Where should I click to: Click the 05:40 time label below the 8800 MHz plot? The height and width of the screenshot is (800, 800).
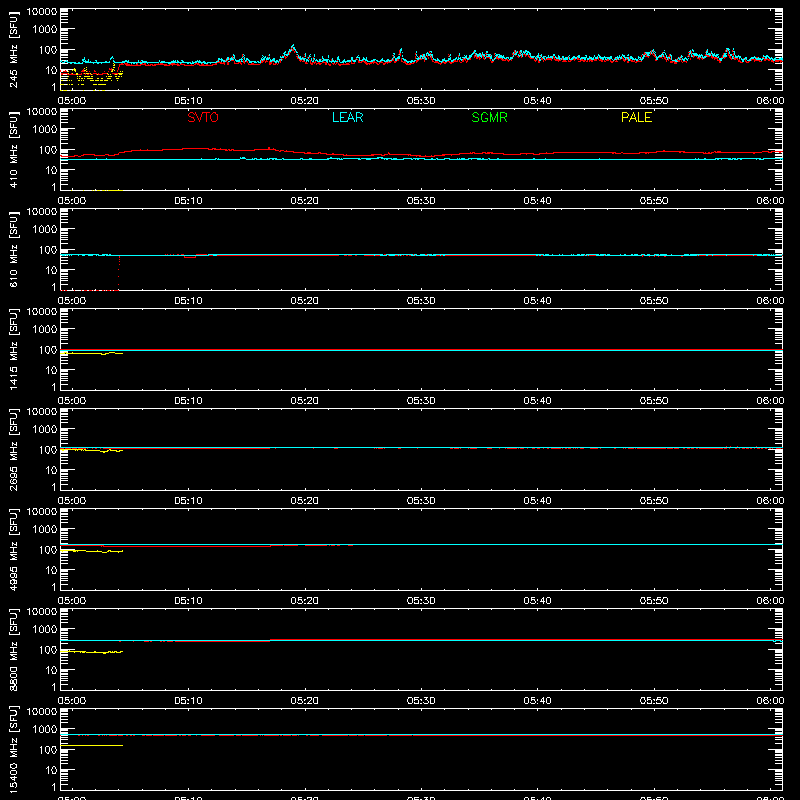pyautogui.click(x=537, y=701)
